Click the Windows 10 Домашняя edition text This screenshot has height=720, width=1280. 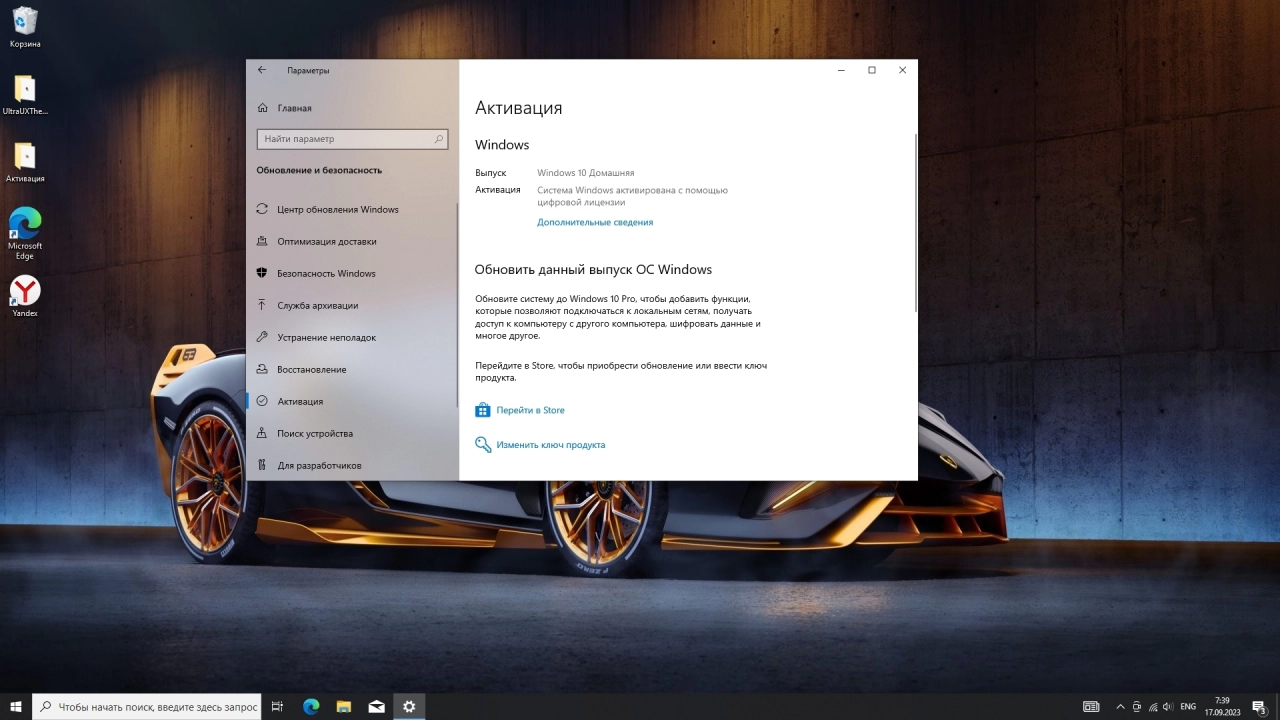tap(585, 173)
